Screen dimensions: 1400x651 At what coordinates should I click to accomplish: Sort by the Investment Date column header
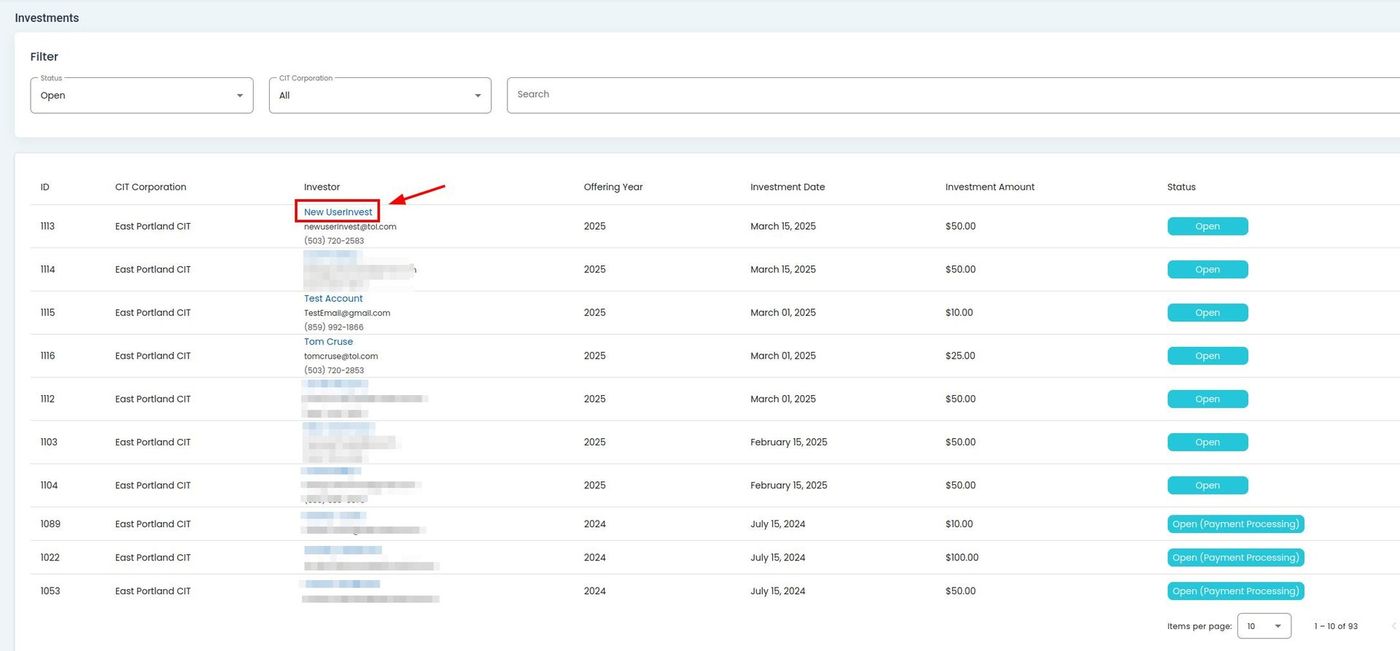787,187
